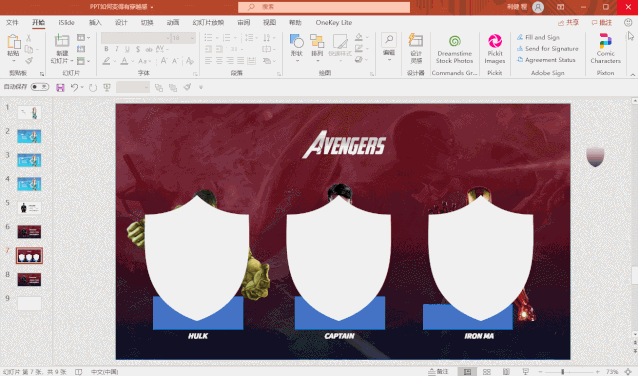Viewport: 638px width, 376px height.
Task: Click the zoom slider handle
Action: click(562, 372)
